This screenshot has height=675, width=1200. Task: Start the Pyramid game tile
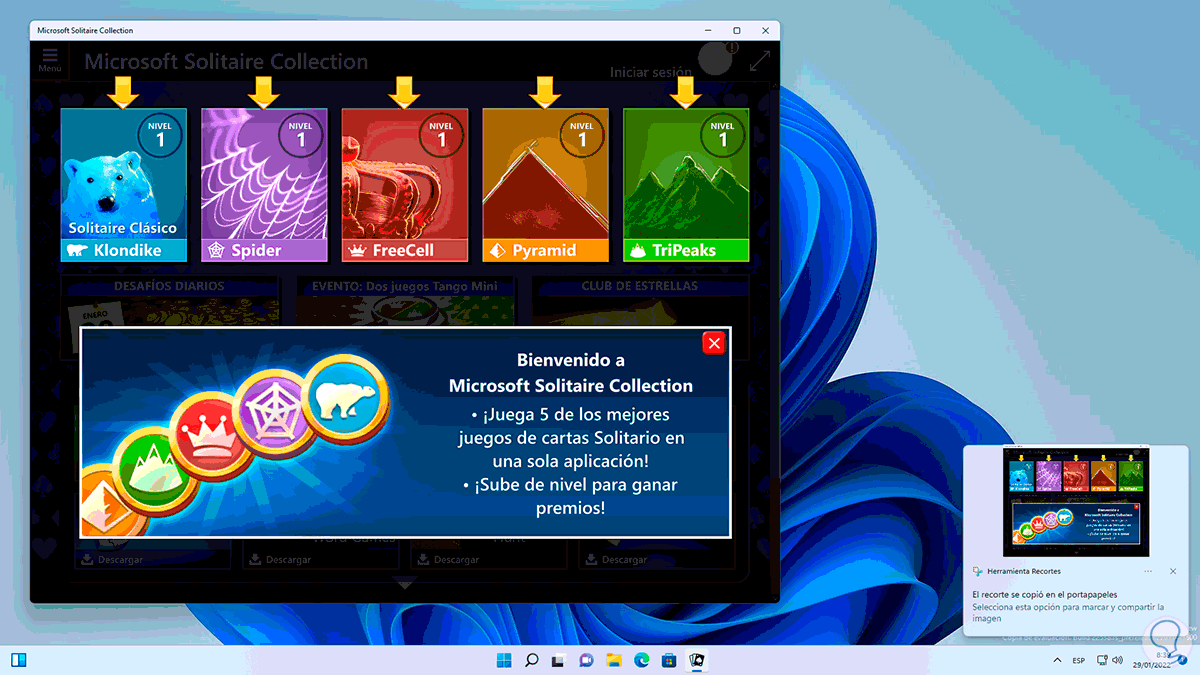click(x=545, y=185)
